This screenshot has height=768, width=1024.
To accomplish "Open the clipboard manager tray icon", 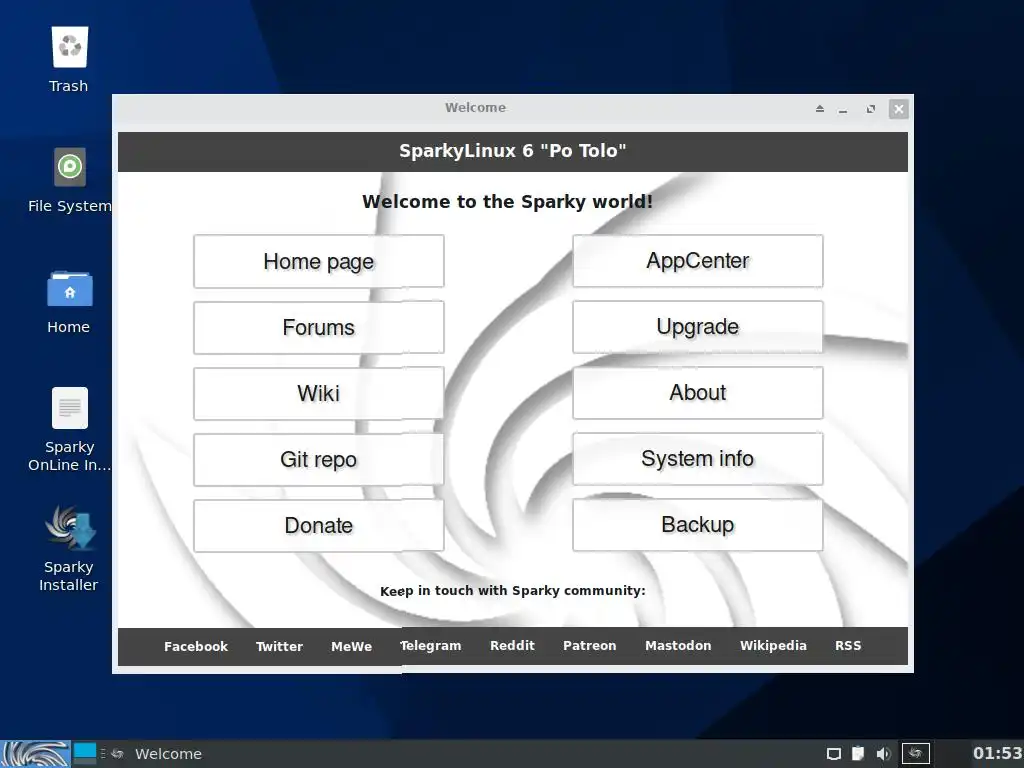I will (x=858, y=754).
